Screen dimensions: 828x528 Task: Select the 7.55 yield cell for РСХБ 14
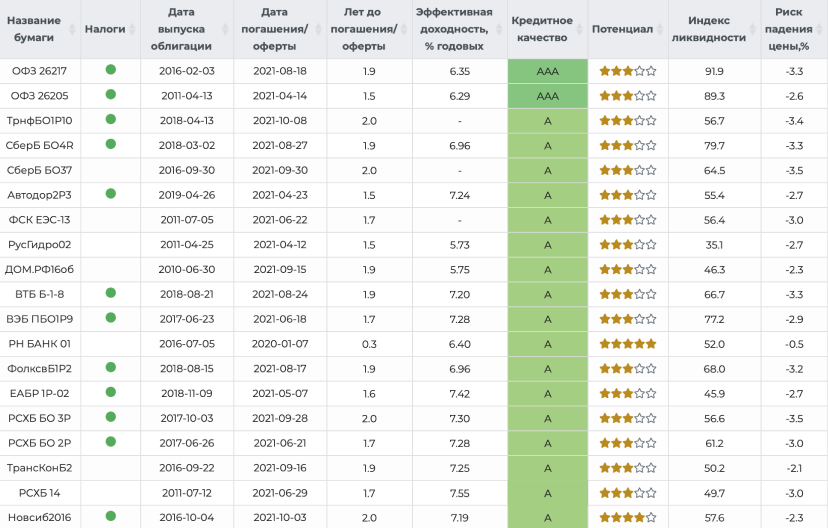(459, 493)
